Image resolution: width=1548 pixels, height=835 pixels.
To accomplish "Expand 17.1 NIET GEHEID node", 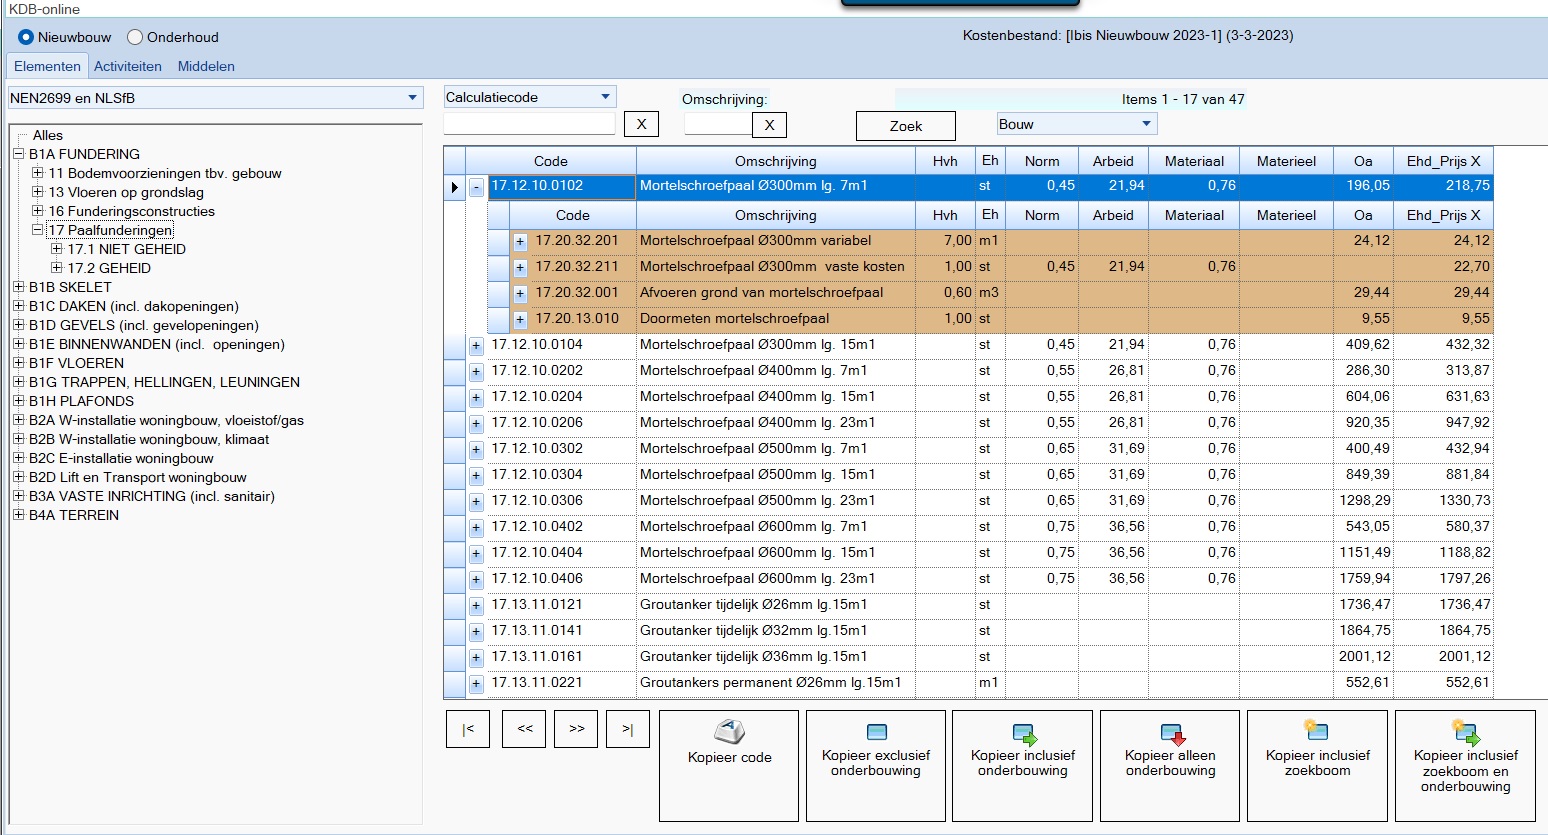I will [56, 249].
